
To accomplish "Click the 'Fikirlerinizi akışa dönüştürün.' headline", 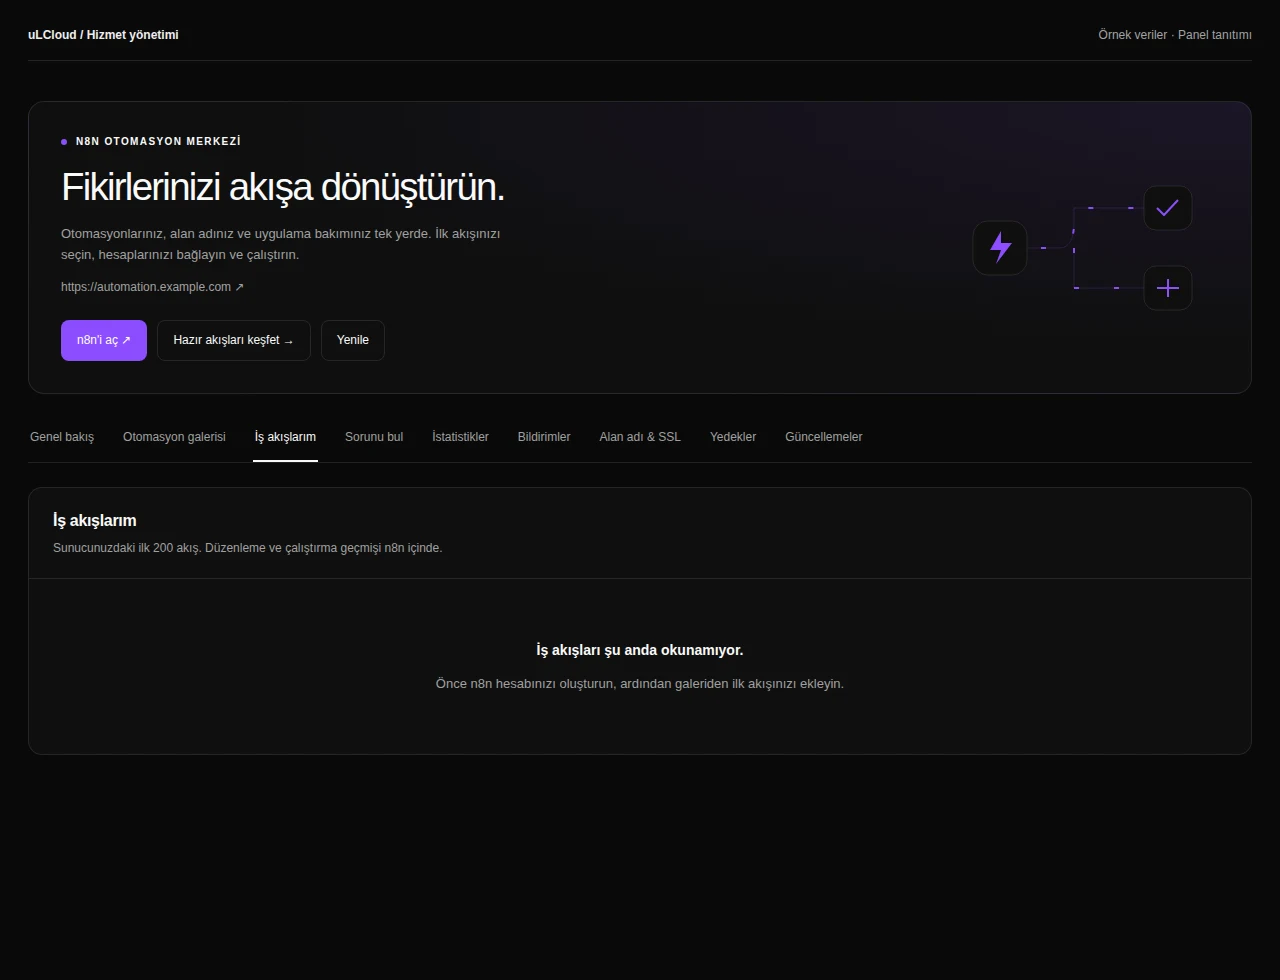I will pyautogui.click(x=283, y=187).
